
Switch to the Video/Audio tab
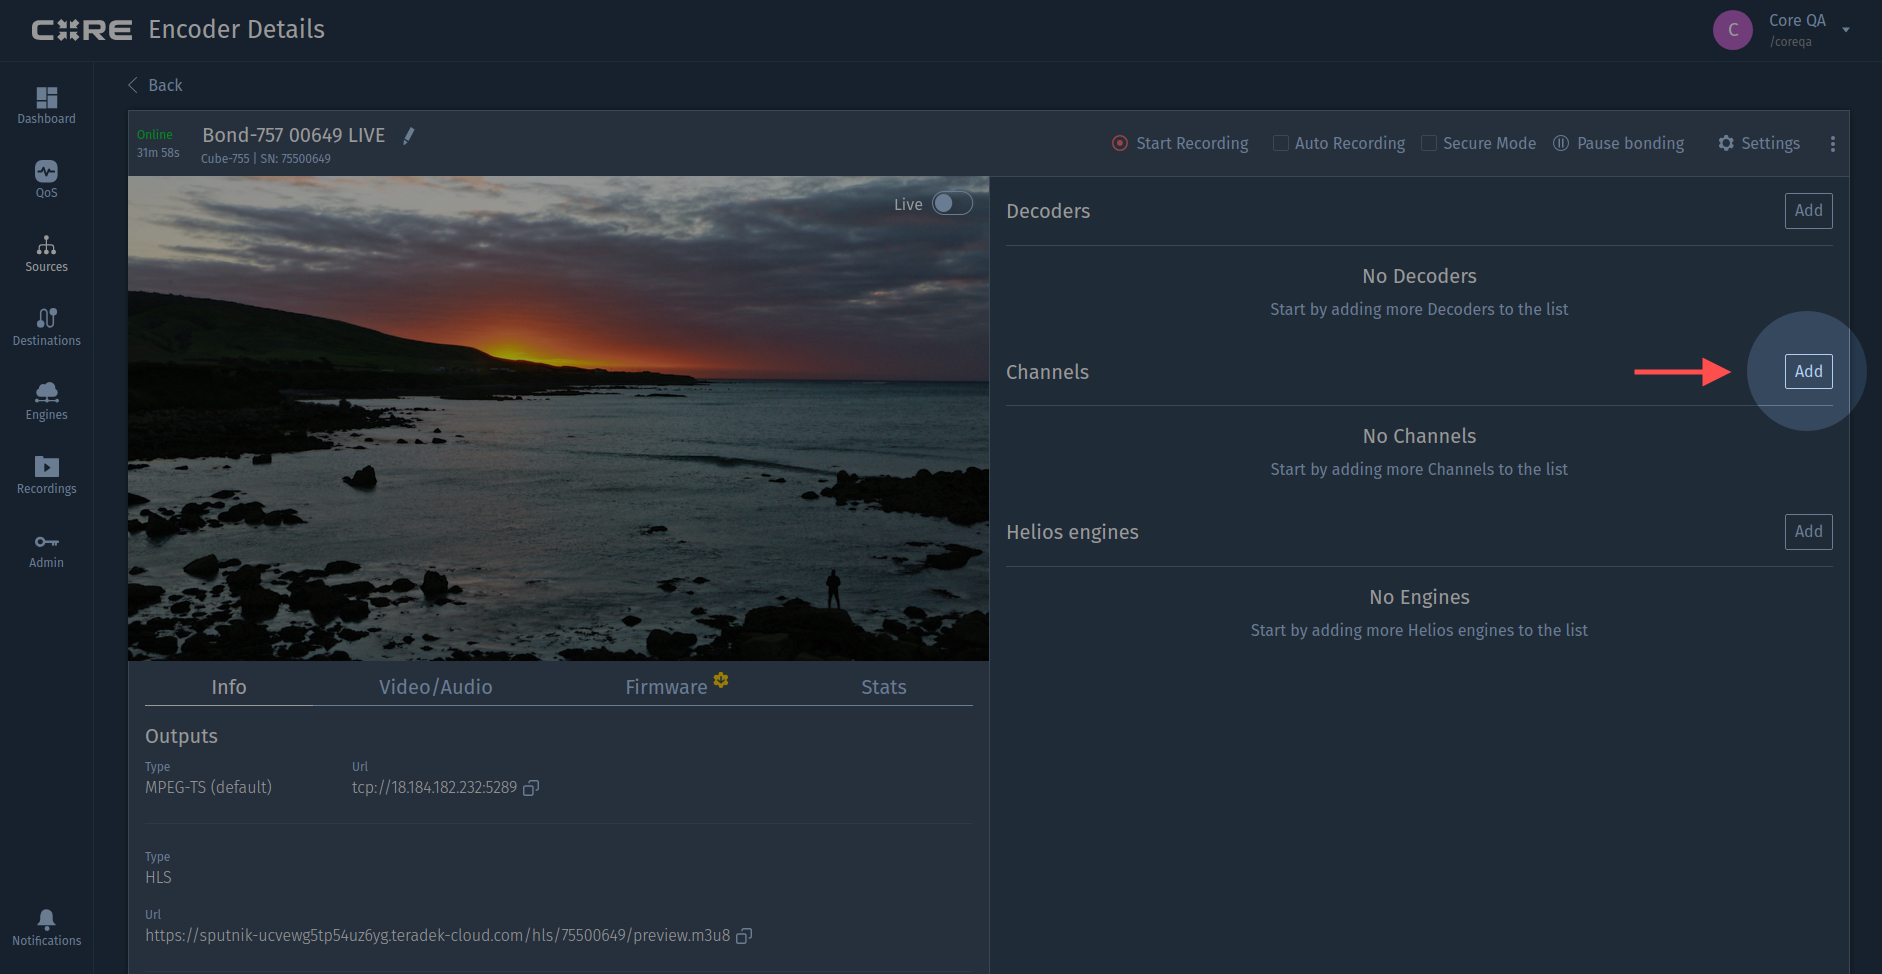coord(435,687)
